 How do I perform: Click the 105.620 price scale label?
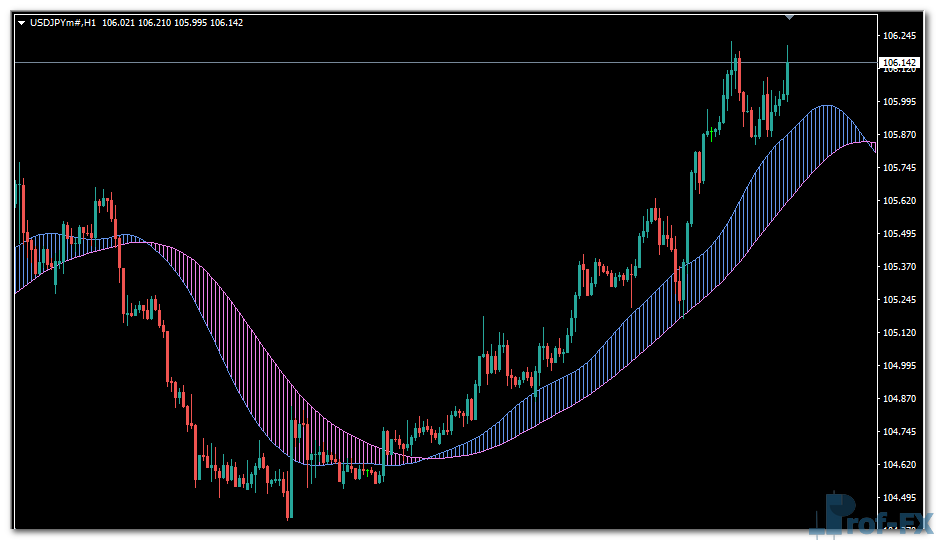click(x=900, y=201)
